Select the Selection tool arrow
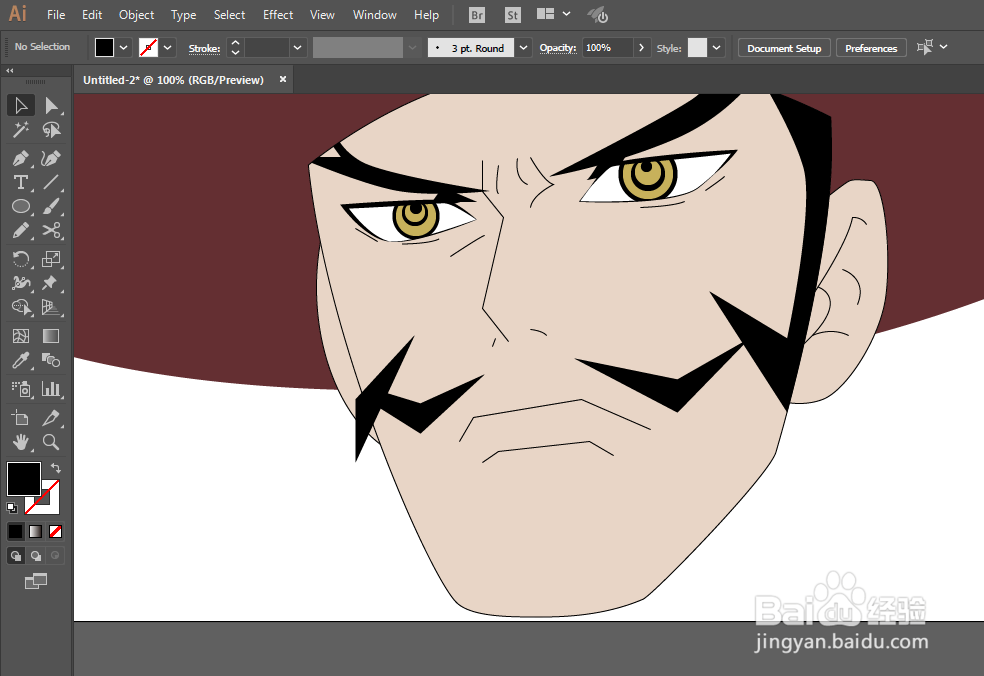 (21, 105)
